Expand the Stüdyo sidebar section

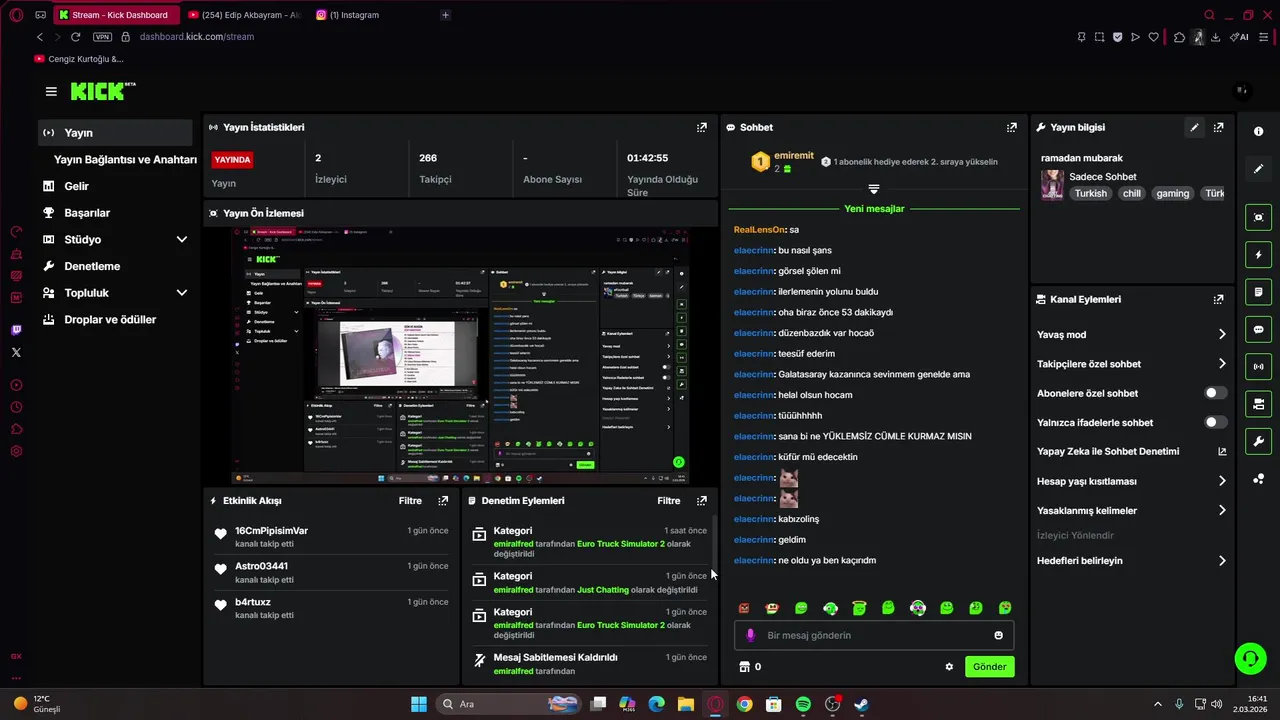coord(182,240)
